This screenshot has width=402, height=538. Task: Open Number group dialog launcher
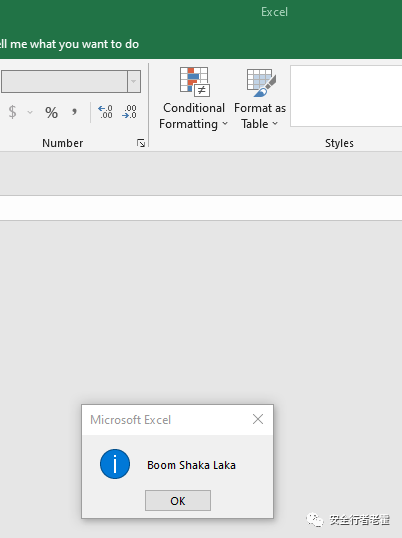tap(141, 143)
